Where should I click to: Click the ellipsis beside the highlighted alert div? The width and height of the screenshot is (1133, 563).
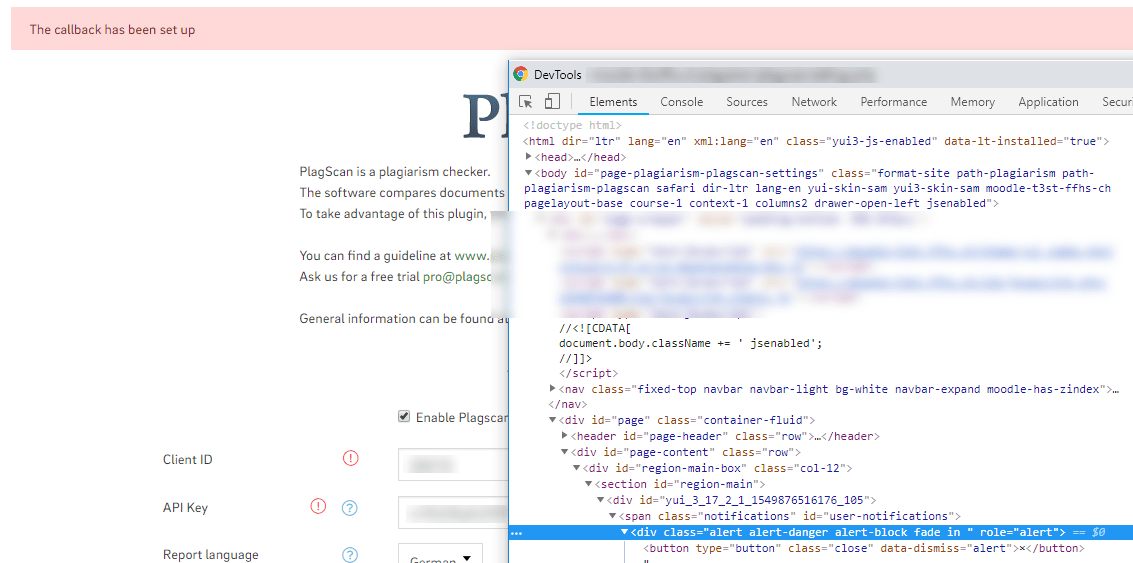tap(516, 533)
